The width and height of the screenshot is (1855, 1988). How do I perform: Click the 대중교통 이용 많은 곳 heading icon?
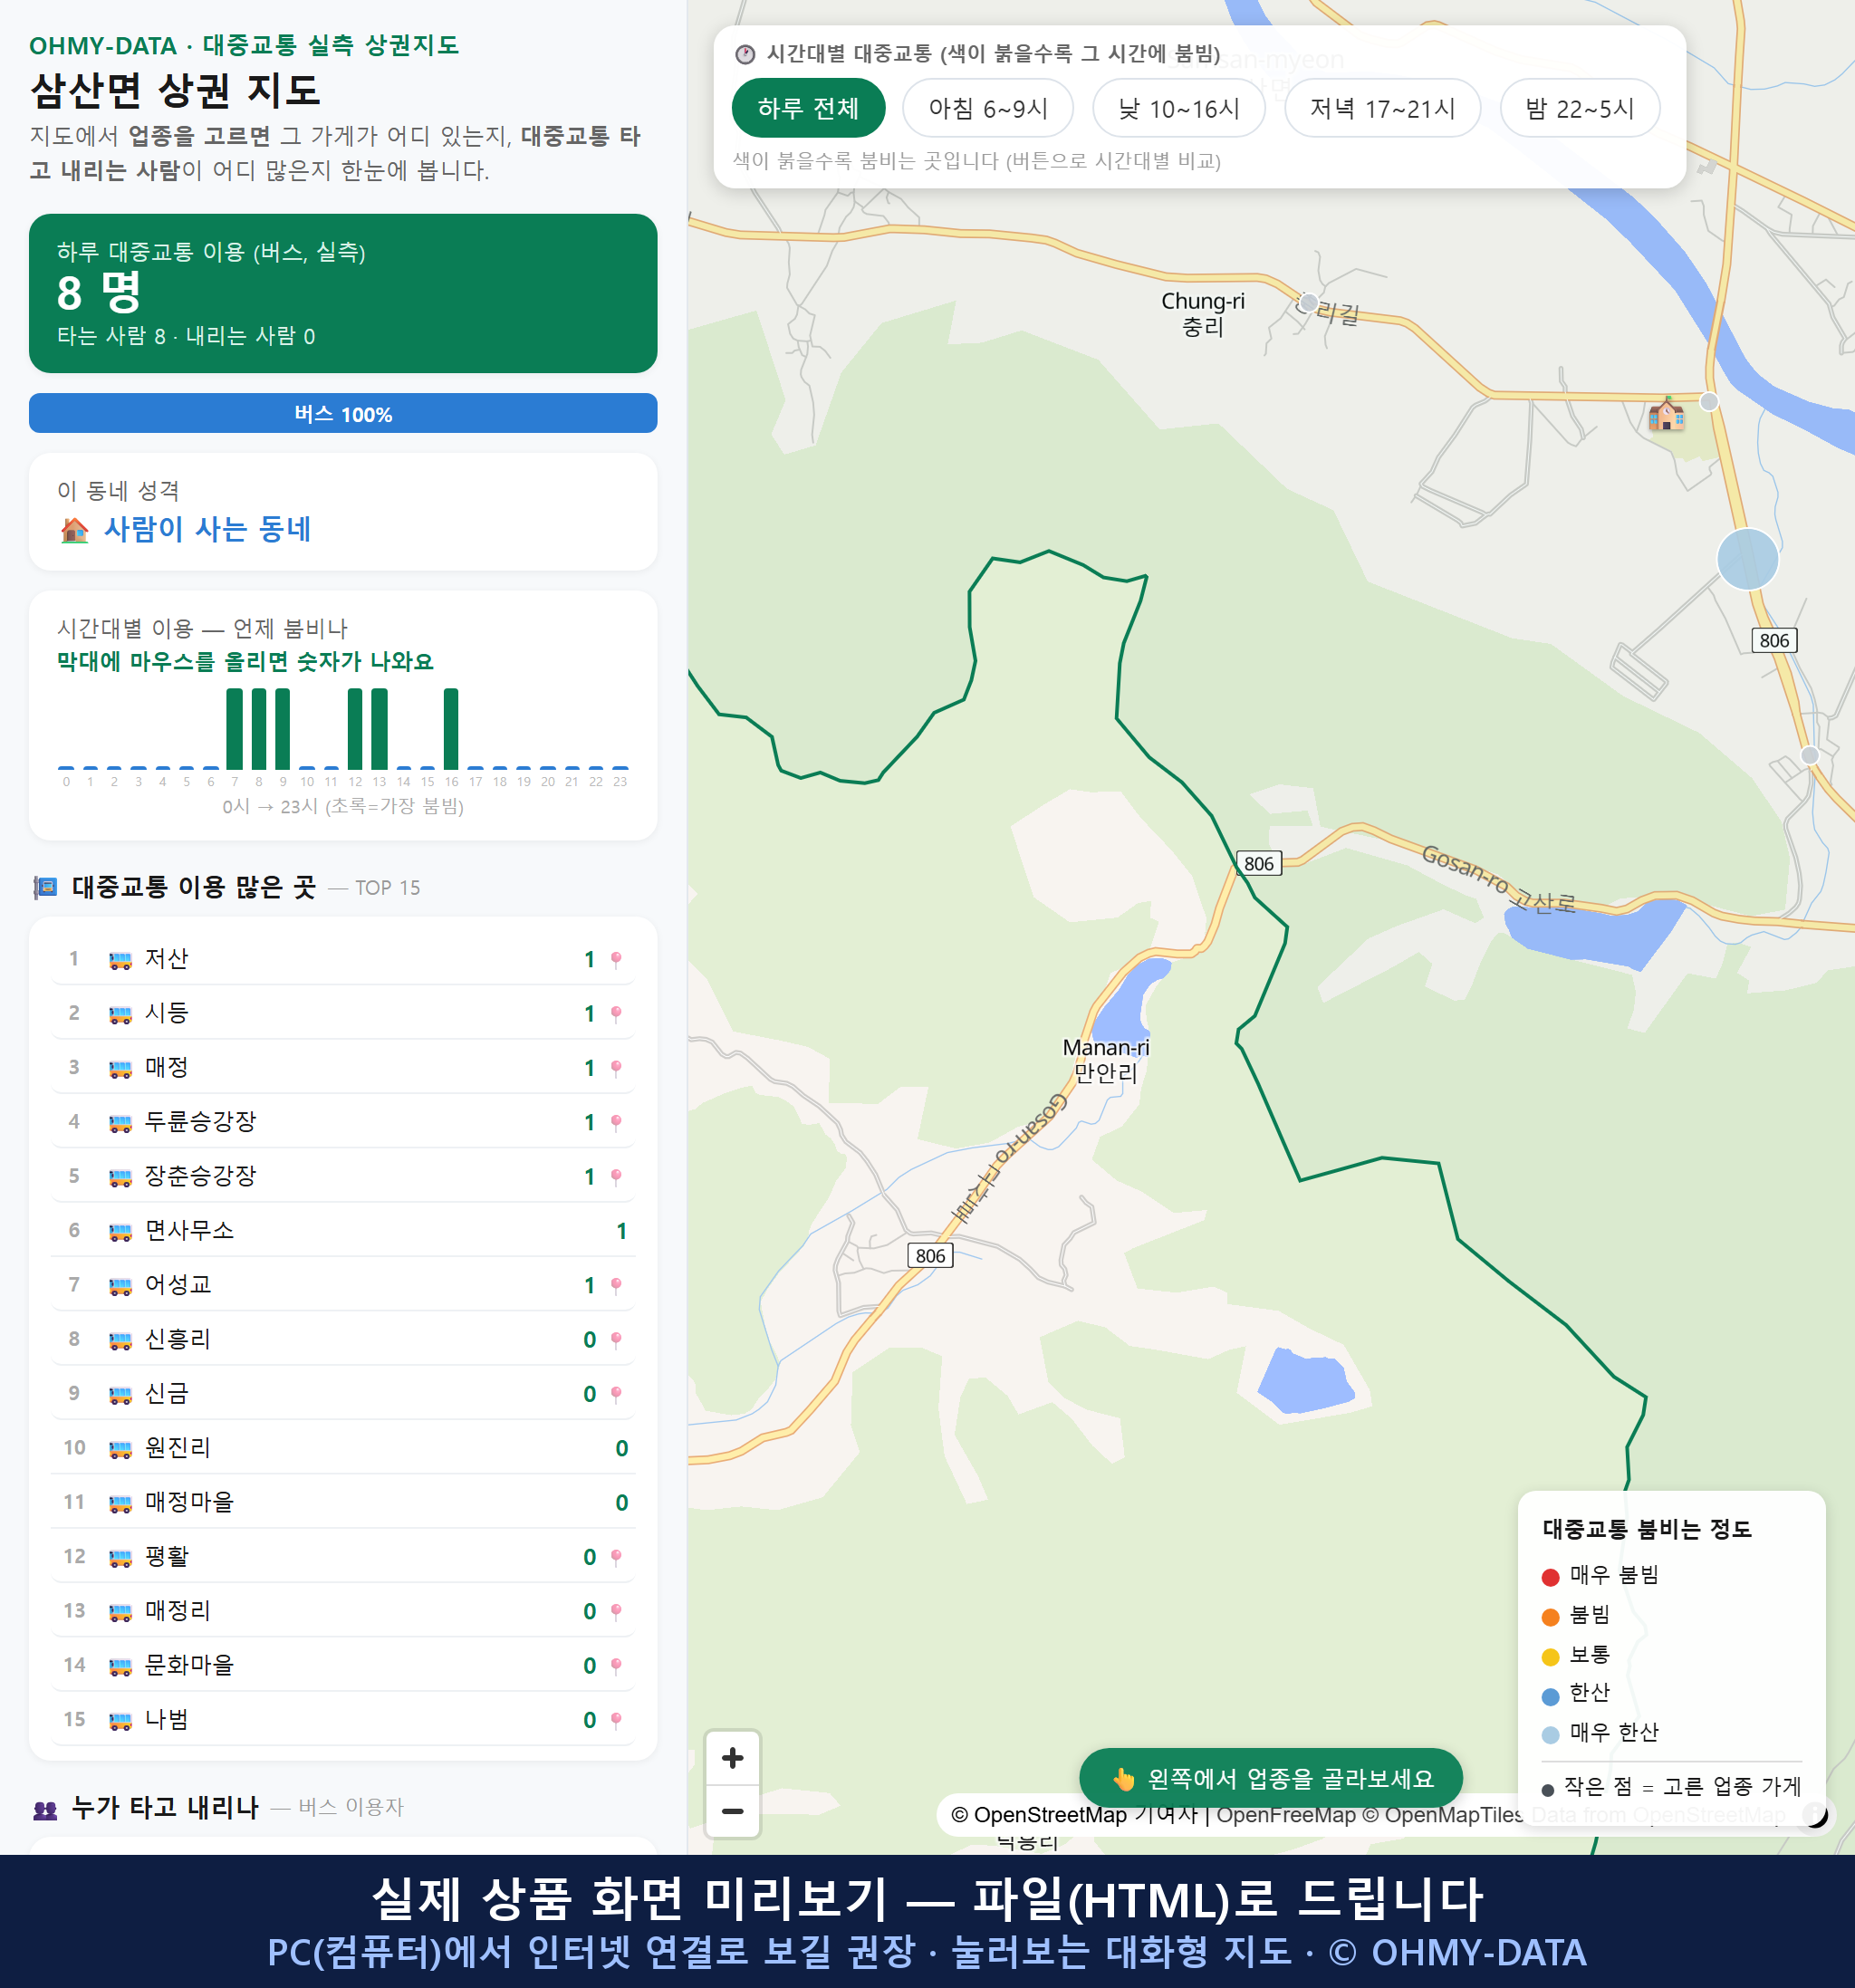coord(45,887)
